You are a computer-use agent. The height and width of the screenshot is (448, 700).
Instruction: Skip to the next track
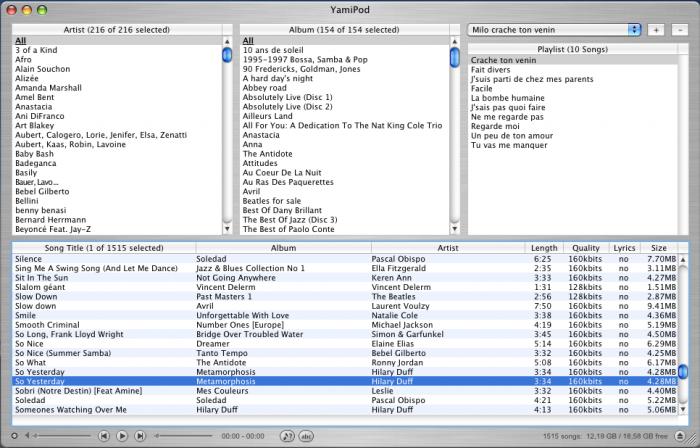click(x=140, y=436)
